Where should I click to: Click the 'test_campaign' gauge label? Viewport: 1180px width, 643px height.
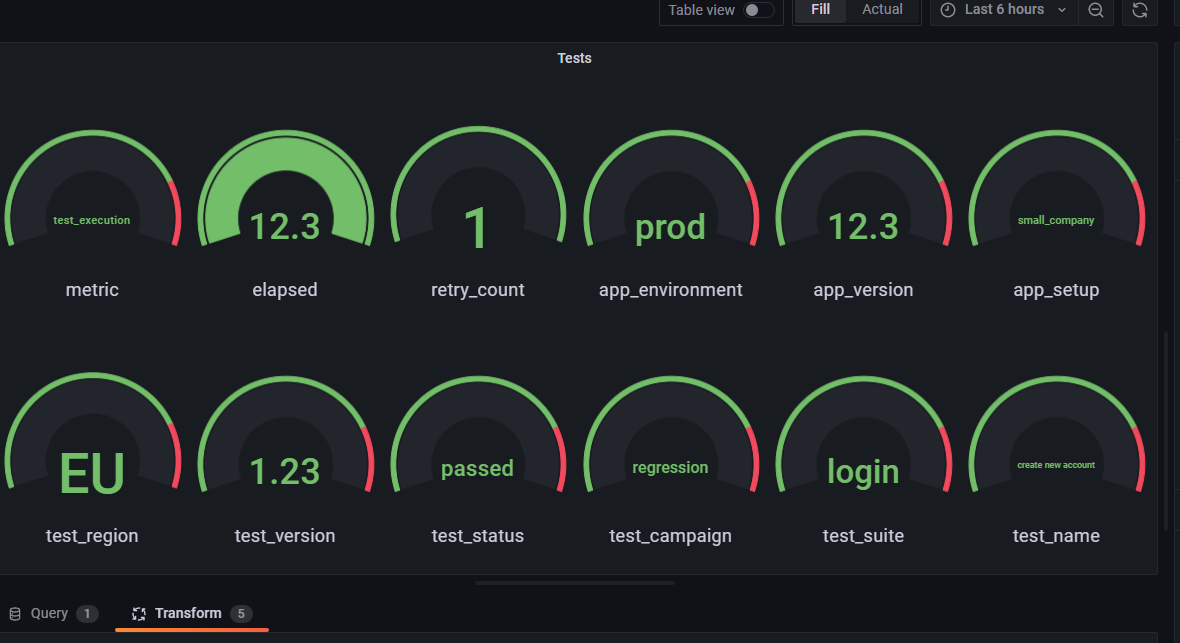[x=671, y=536]
